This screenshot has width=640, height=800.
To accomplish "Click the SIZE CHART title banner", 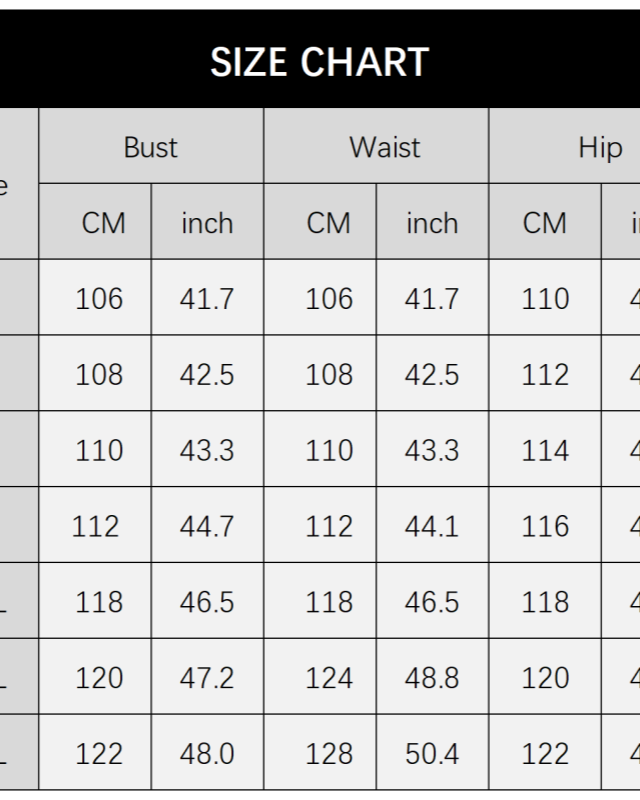I will pyautogui.click(x=320, y=62).
